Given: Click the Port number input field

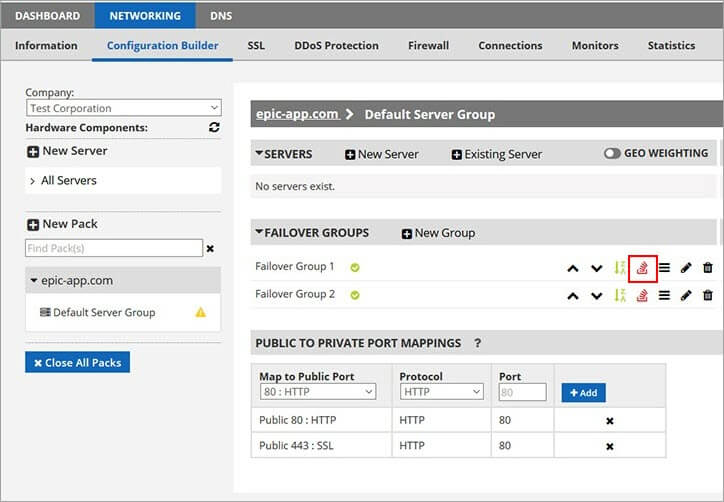Looking at the screenshot, I should coord(522,393).
